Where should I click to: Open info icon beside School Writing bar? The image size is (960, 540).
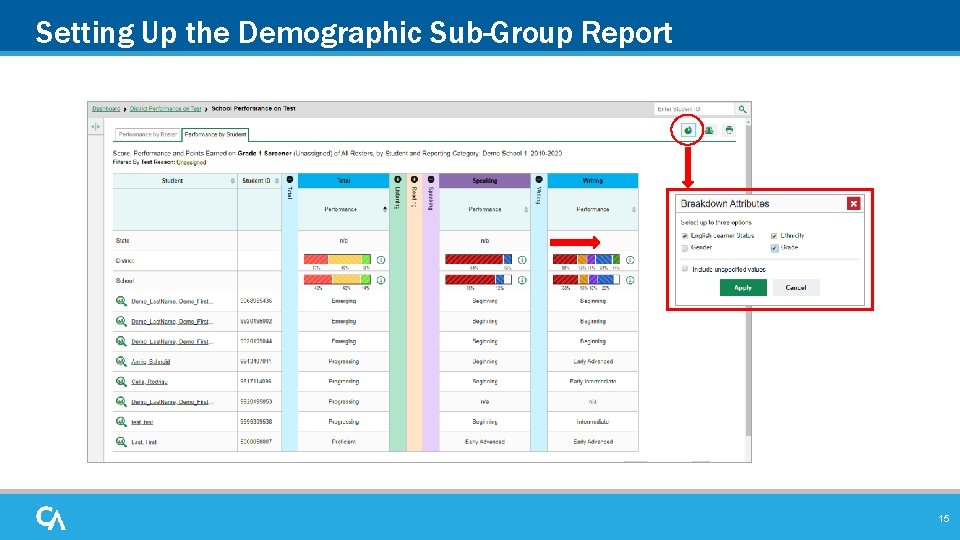630,280
